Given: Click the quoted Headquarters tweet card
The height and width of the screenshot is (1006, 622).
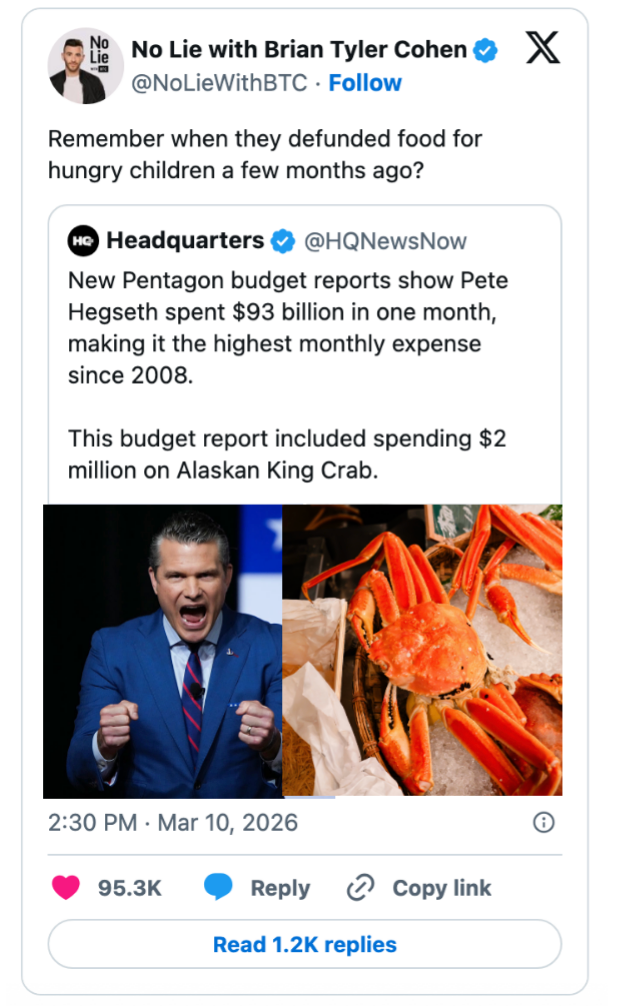Looking at the screenshot, I should click(311, 370).
